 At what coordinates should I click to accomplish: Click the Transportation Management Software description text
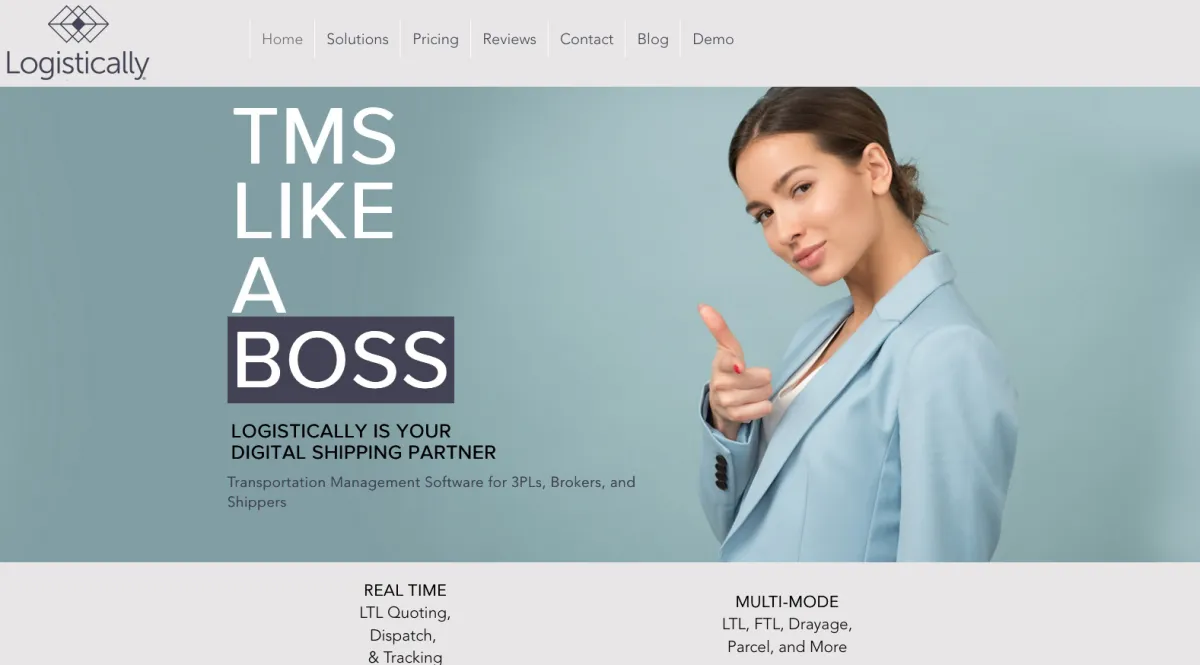tap(431, 491)
